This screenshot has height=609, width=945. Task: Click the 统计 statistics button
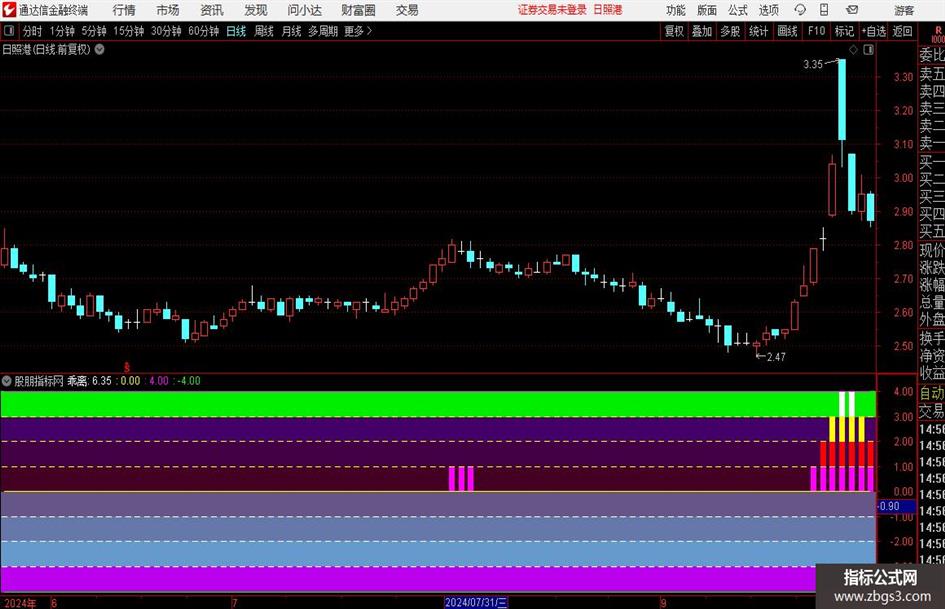758,31
